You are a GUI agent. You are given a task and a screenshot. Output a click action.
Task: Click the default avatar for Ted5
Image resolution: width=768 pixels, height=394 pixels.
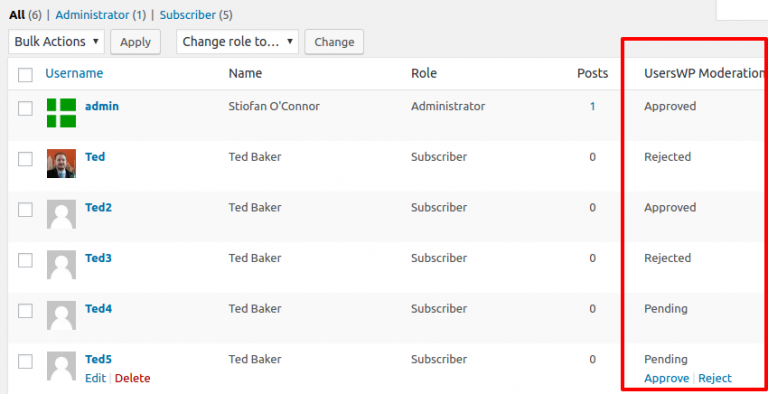(x=61, y=366)
